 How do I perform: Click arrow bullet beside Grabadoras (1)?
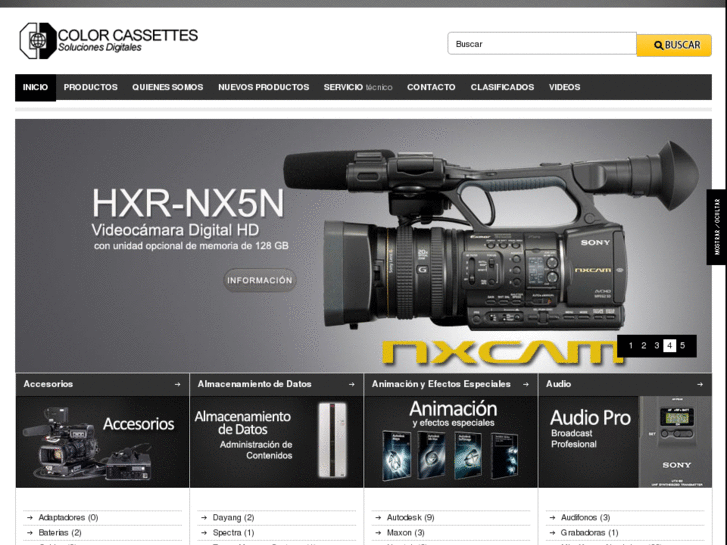pyautogui.click(x=552, y=533)
